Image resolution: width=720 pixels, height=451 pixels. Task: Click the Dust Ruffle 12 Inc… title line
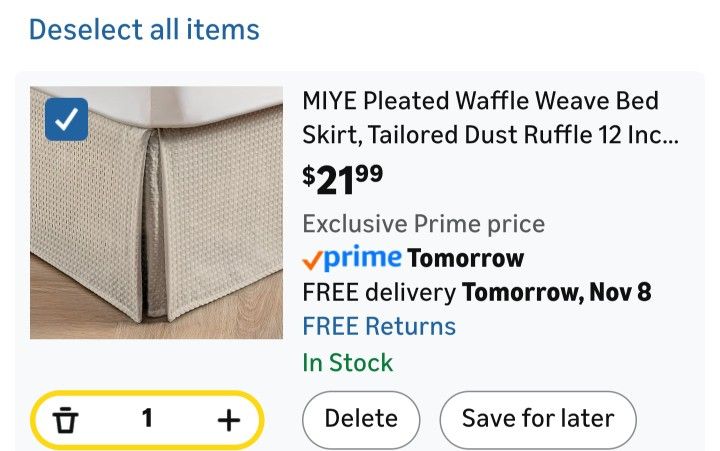pyautogui.click(x=490, y=135)
